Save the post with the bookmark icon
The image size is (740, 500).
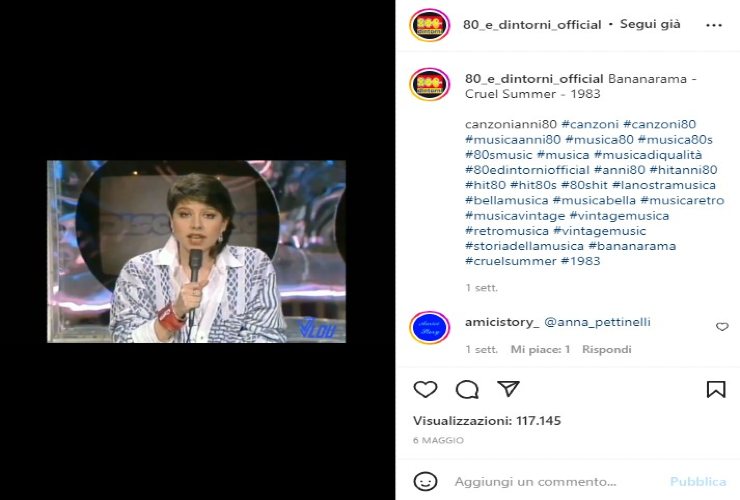pyautogui.click(x=715, y=390)
